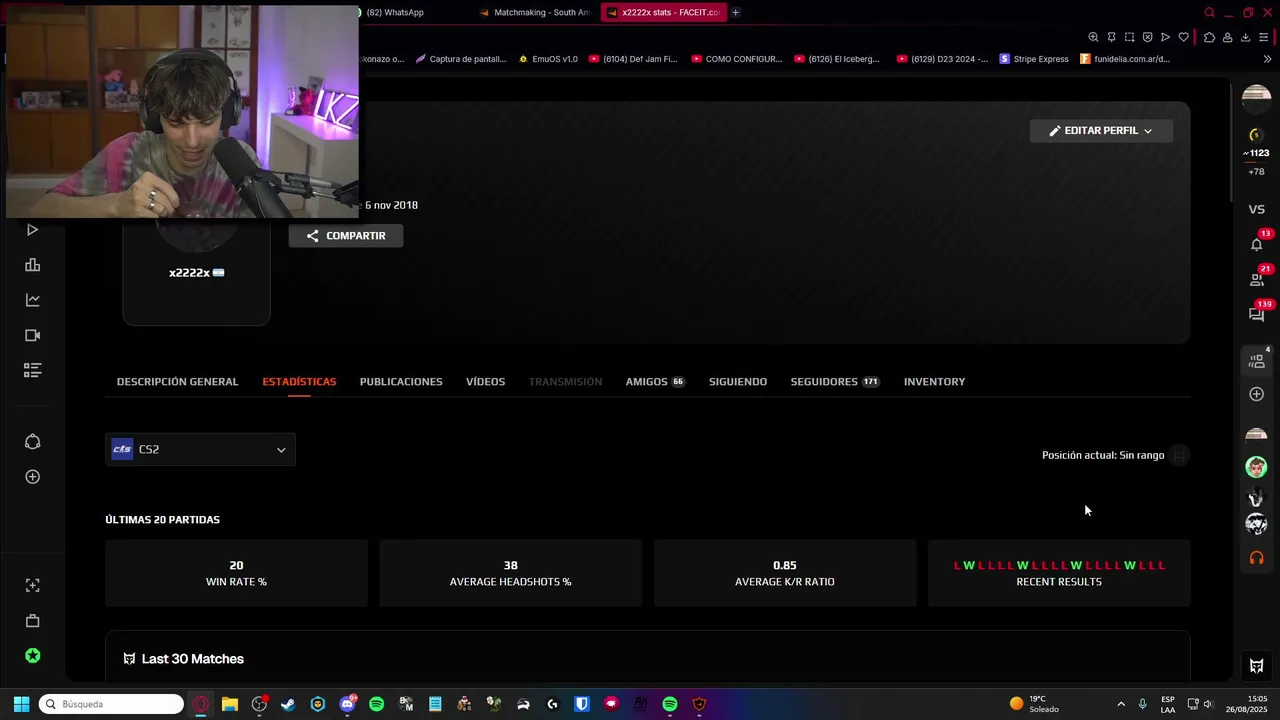Open the party lobby icon on right bar

pos(1257,361)
